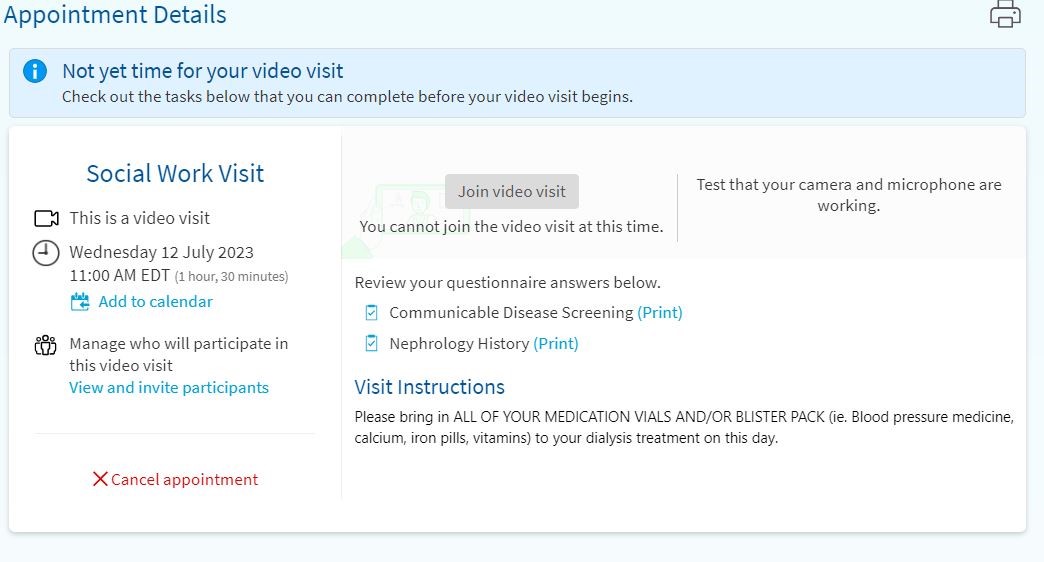
Task: Click the '11:00 AM EDT' time text
Action: [119, 276]
